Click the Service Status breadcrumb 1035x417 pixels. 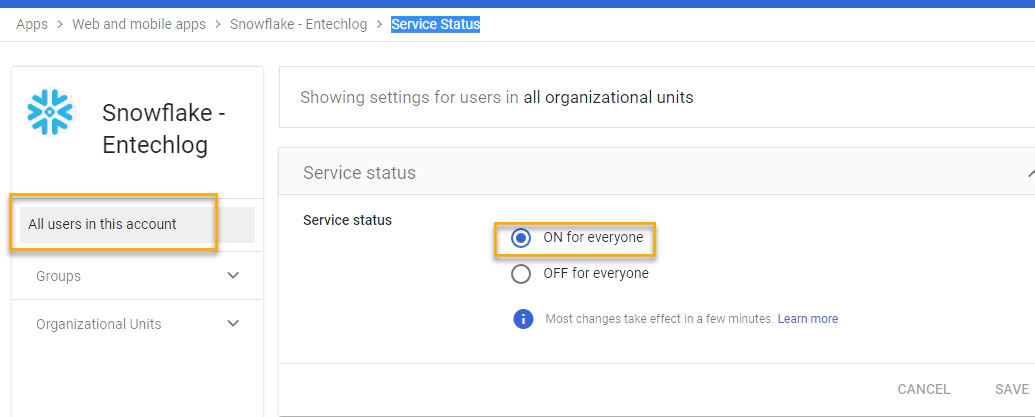pyautogui.click(x=436, y=24)
